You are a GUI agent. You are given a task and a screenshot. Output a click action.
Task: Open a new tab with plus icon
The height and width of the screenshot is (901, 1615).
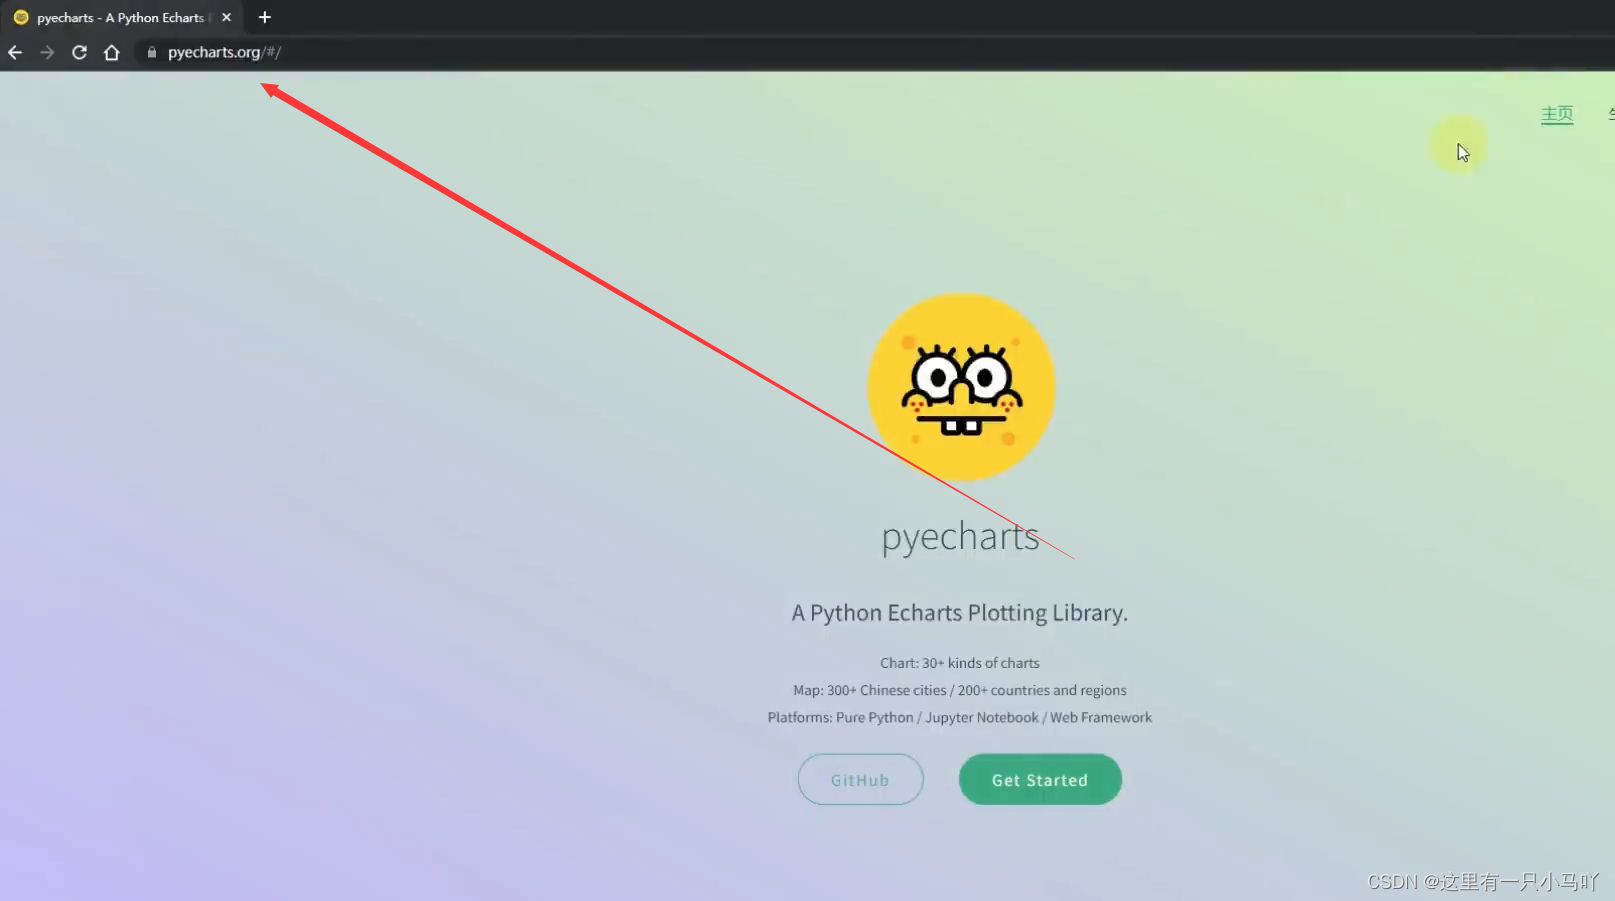(x=265, y=17)
